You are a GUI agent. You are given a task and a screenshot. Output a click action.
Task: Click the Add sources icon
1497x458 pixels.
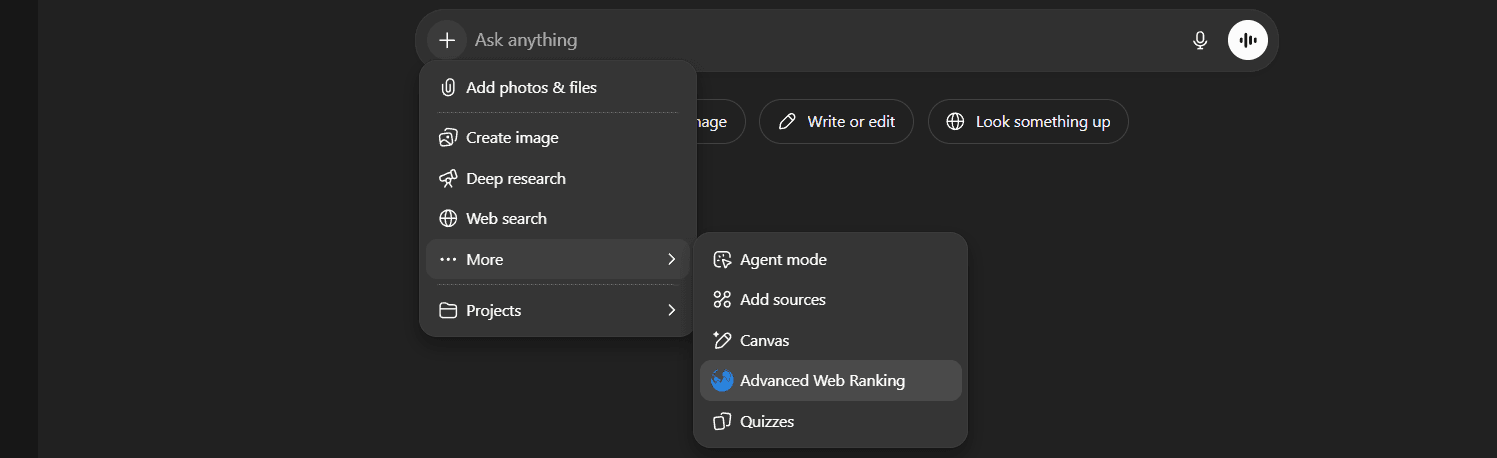[722, 299]
